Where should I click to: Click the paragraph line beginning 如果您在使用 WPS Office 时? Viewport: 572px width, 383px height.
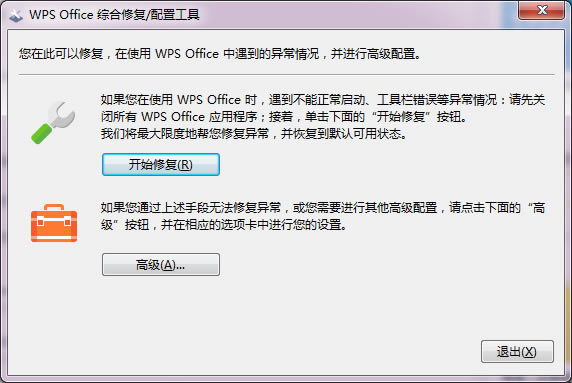[323, 100]
